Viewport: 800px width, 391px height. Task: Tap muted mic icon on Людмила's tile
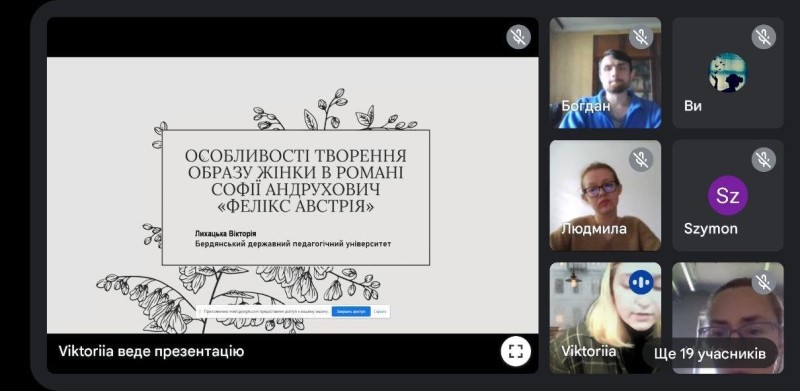(x=641, y=159)
